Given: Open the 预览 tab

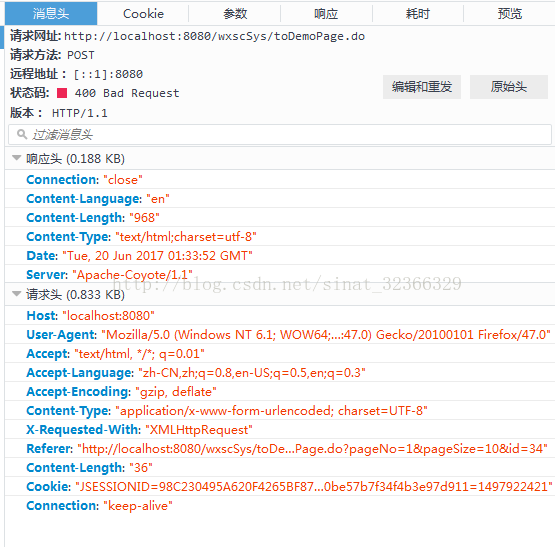Looking at the screenshot, I should pyautogui.click(x=509, y=13).
